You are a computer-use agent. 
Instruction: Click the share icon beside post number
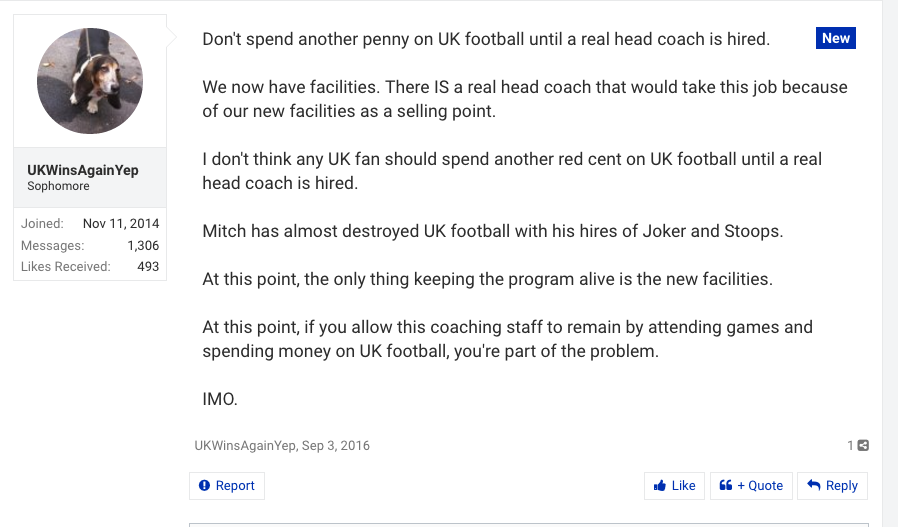pos(863,446)
